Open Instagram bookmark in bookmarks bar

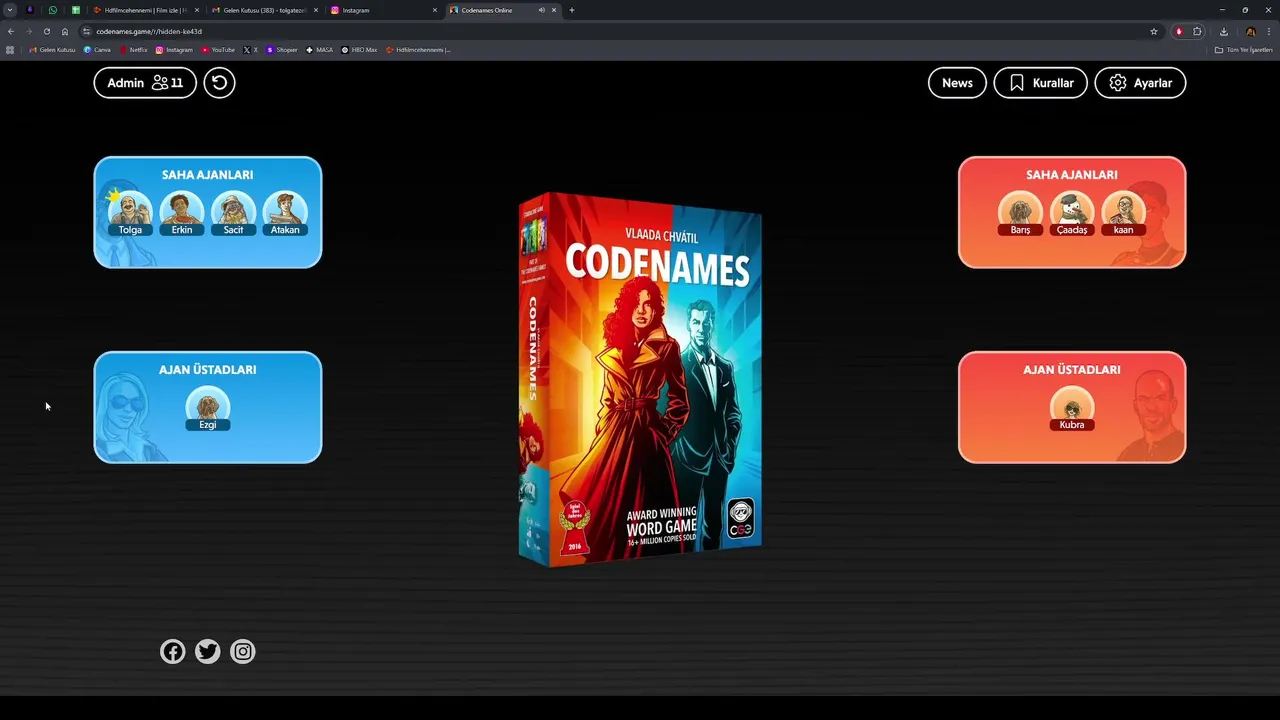pyautogui.click(x=174, y=49)
